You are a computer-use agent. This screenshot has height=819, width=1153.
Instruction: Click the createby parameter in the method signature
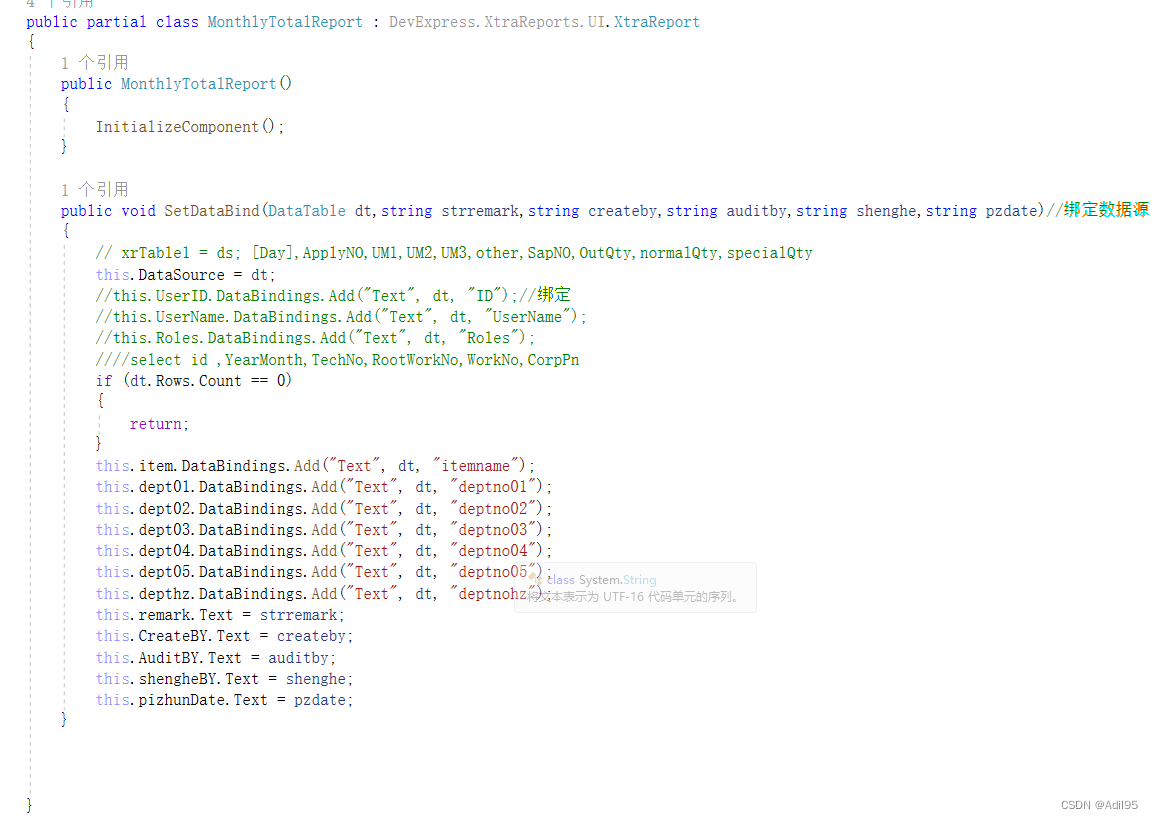[623, 211]
